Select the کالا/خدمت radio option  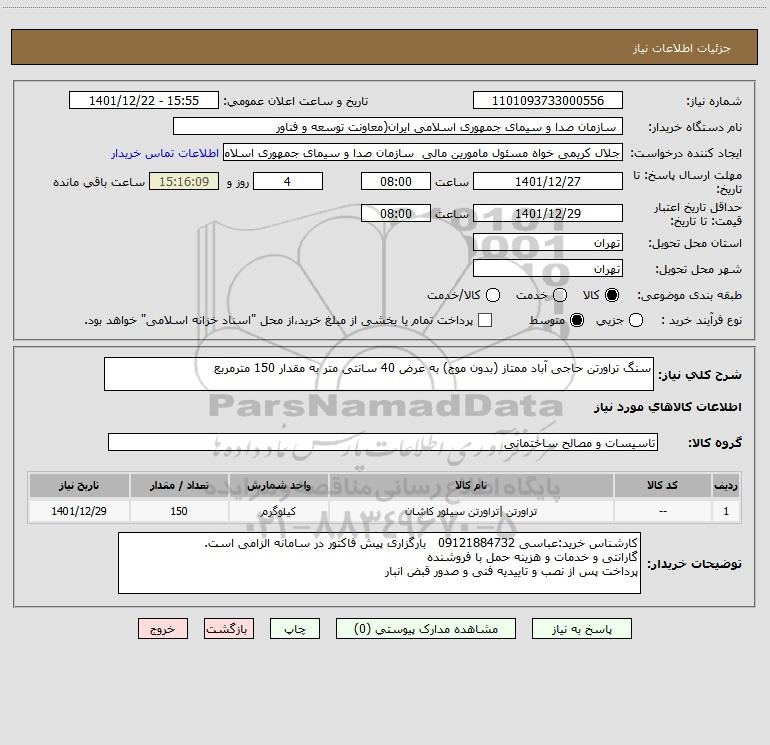click(493, 295)
